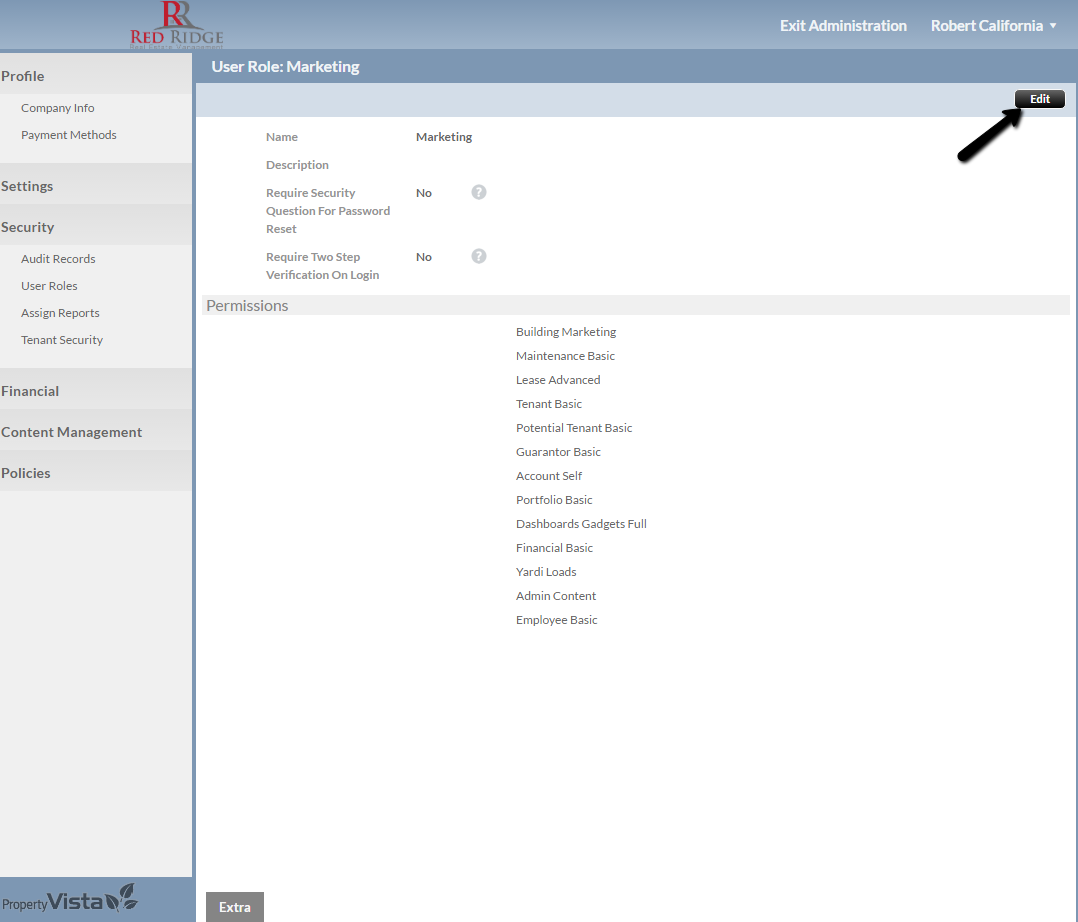Go to Audit Records
Screen dimensions: 1078x922
[58, 259]
